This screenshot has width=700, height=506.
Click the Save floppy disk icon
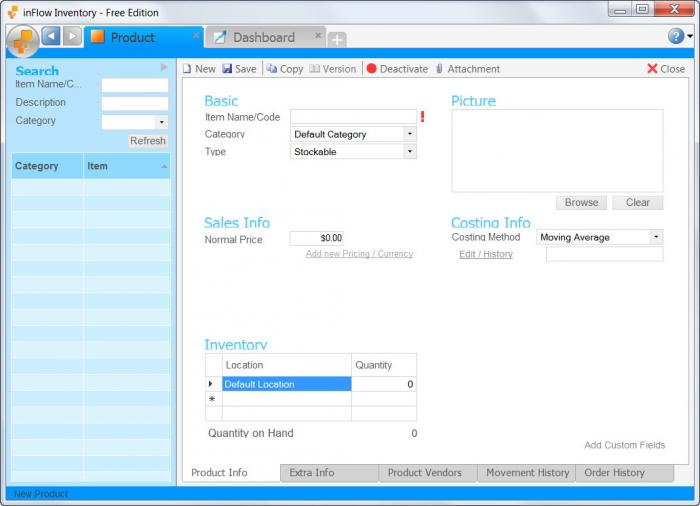pos(227,69)
